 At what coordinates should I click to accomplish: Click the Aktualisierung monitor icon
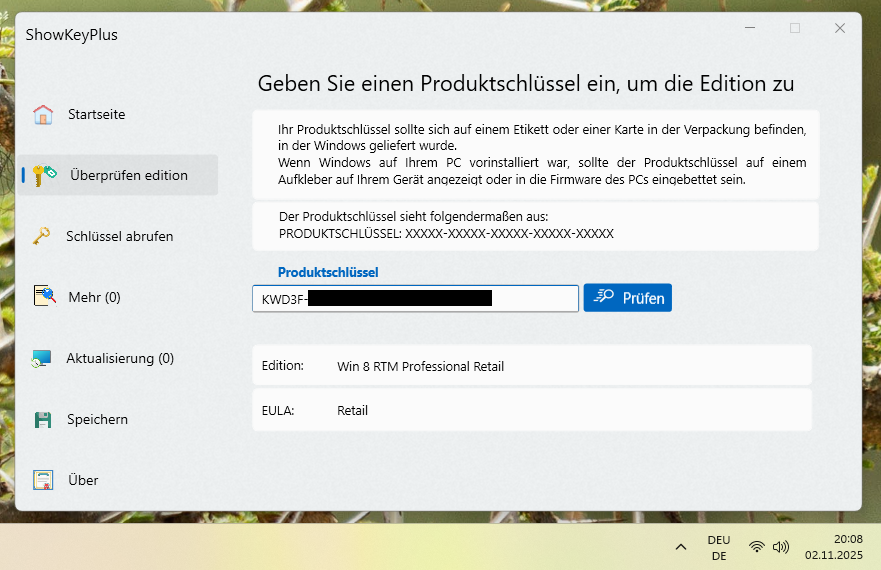[x=42, y=359]
